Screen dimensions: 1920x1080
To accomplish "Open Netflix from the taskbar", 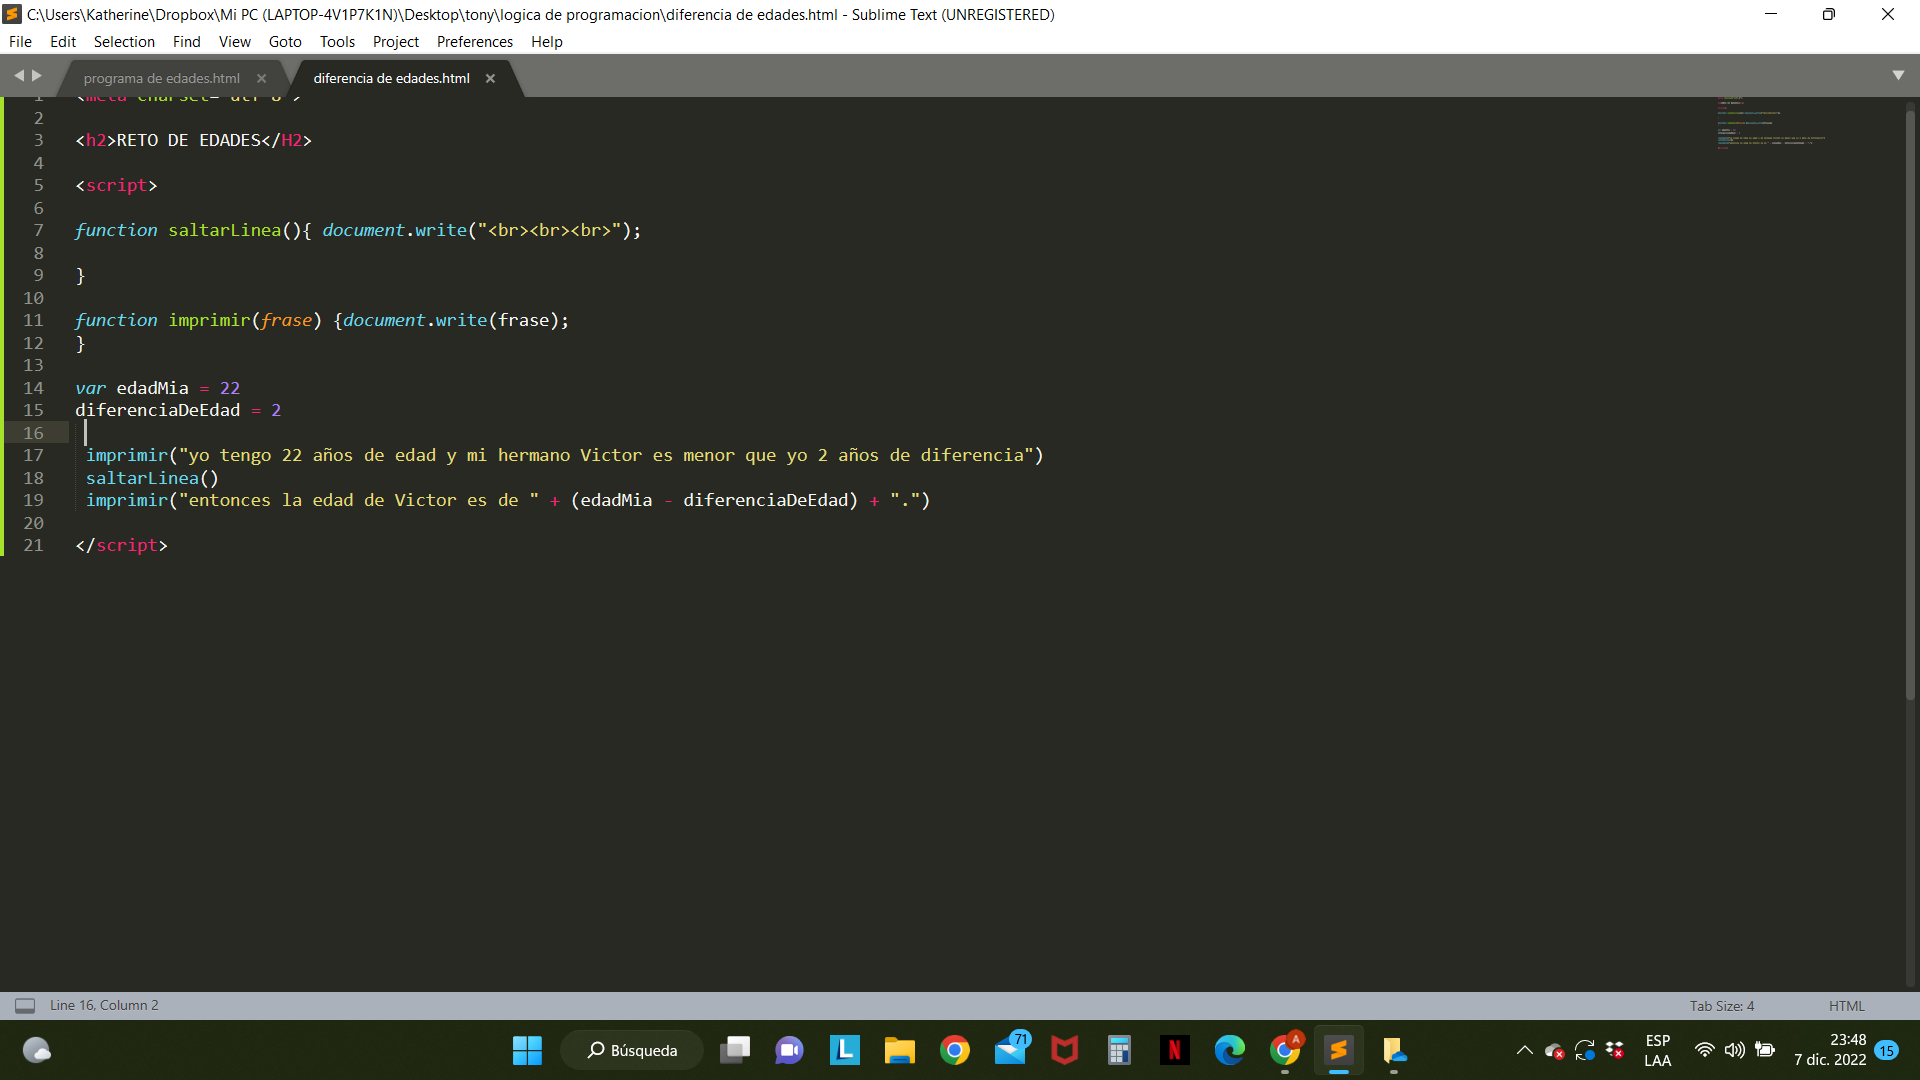I will [1174, 1050].
